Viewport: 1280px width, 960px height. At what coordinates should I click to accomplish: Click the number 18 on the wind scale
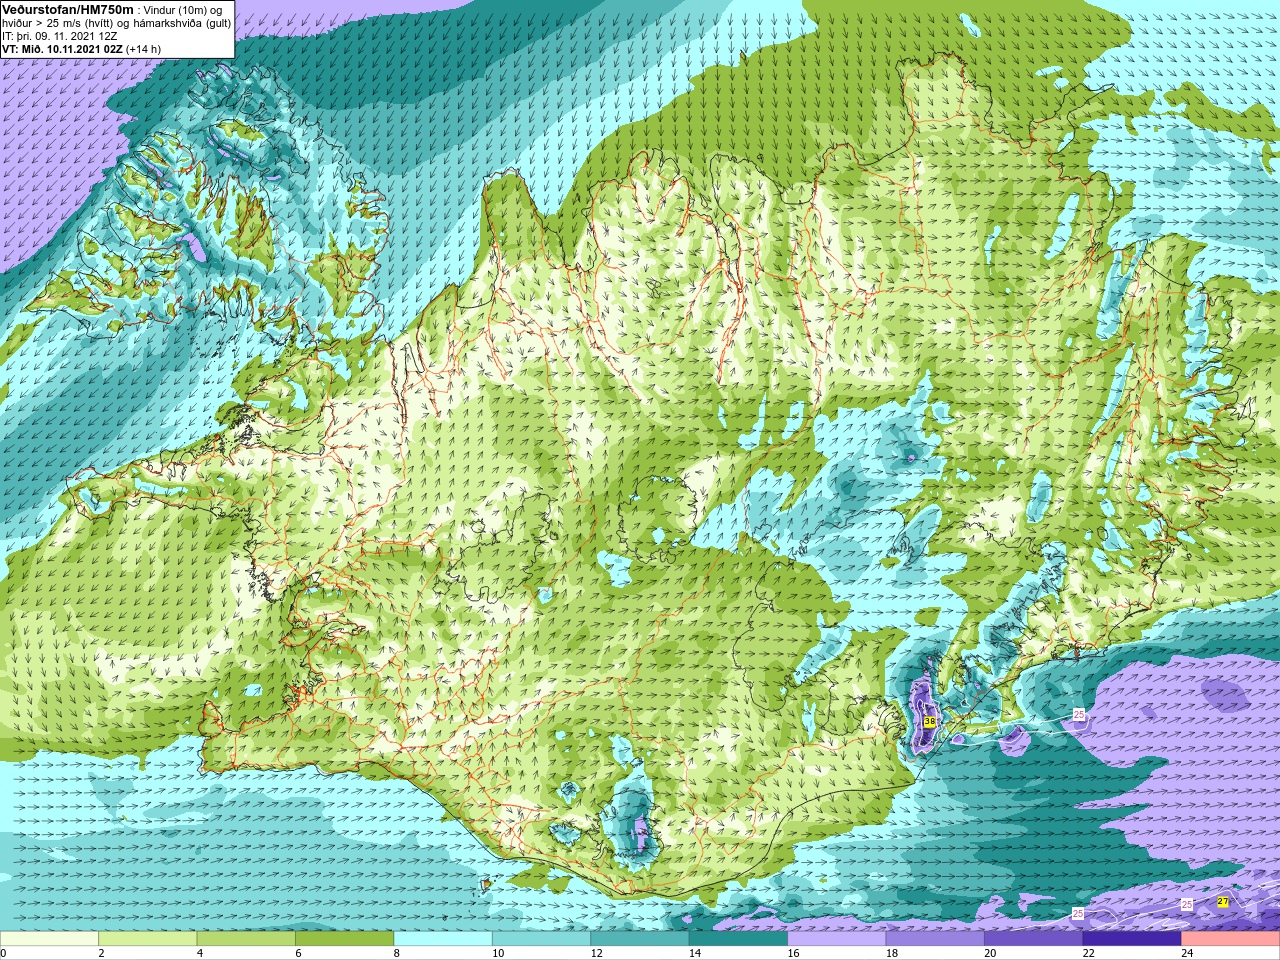892,953
